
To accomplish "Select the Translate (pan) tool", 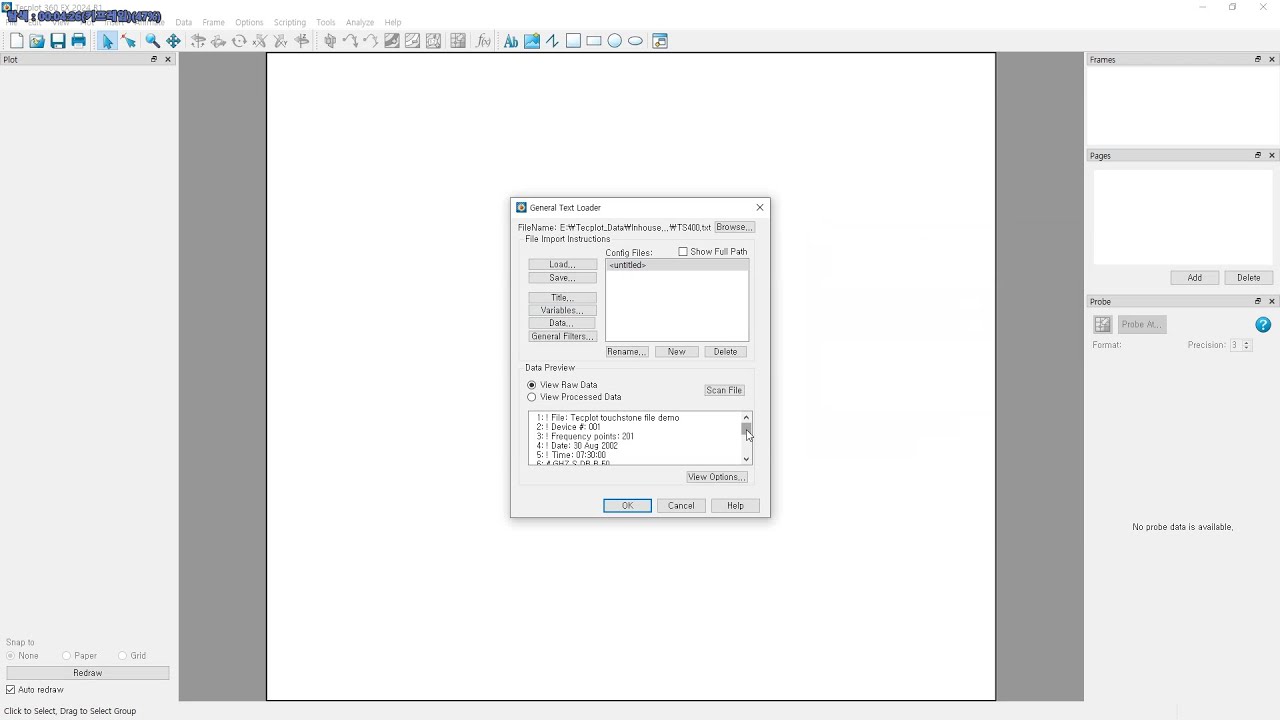I will 173,41.
